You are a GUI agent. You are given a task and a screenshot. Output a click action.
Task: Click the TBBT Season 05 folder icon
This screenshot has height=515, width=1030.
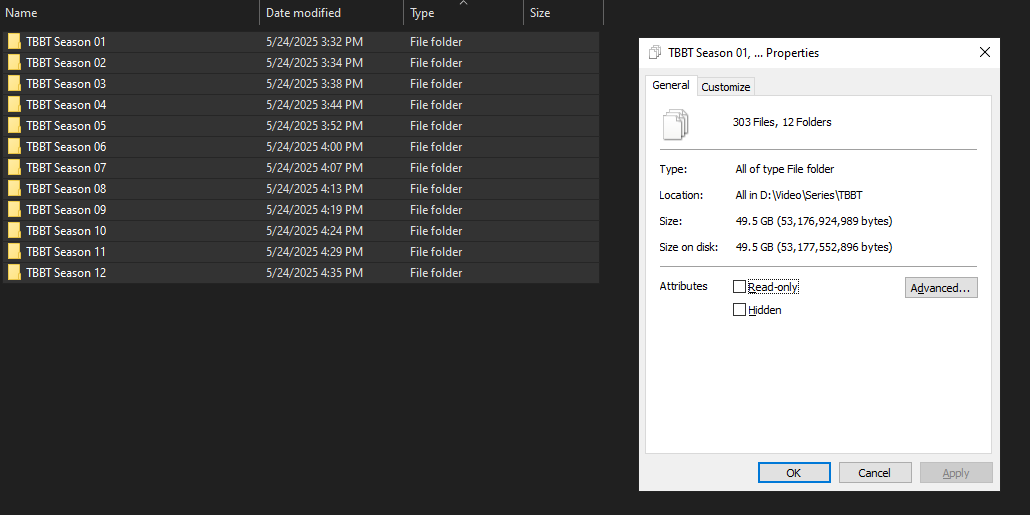[14, 126]
